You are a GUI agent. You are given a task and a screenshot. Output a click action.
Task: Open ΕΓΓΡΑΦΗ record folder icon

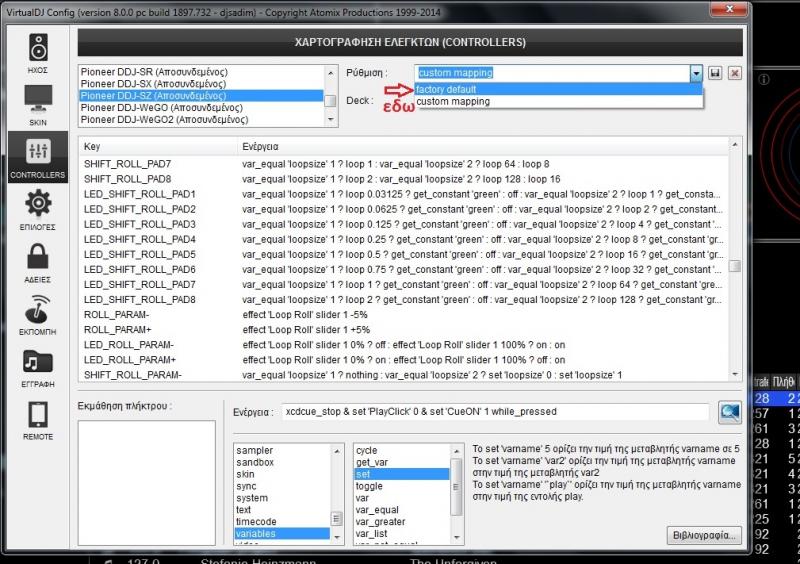38,367
